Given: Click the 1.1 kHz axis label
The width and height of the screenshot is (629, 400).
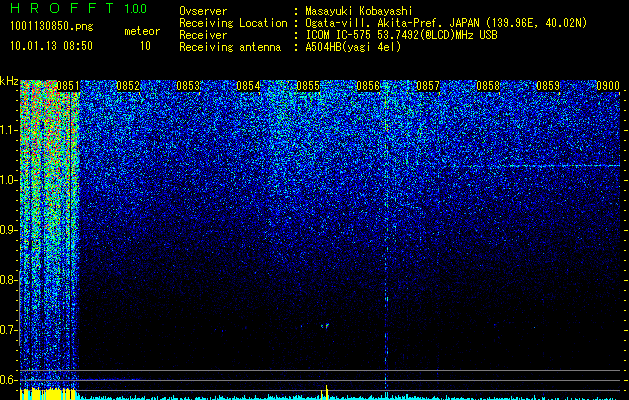Looking at the screenshot, I should pyautogui.click(x=8, y=130).
